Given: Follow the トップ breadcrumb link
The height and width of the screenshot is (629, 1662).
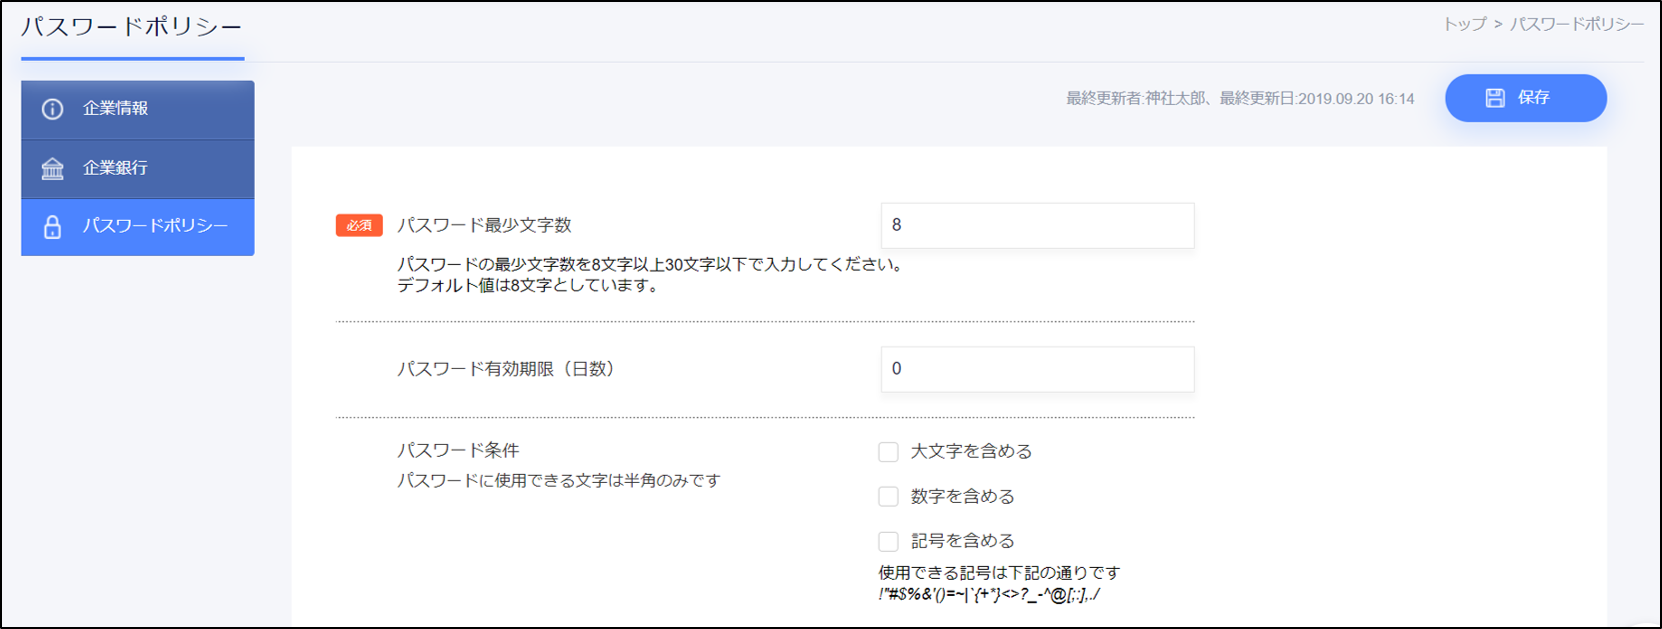Looking at the screenshot, I should pos(1464,24).
